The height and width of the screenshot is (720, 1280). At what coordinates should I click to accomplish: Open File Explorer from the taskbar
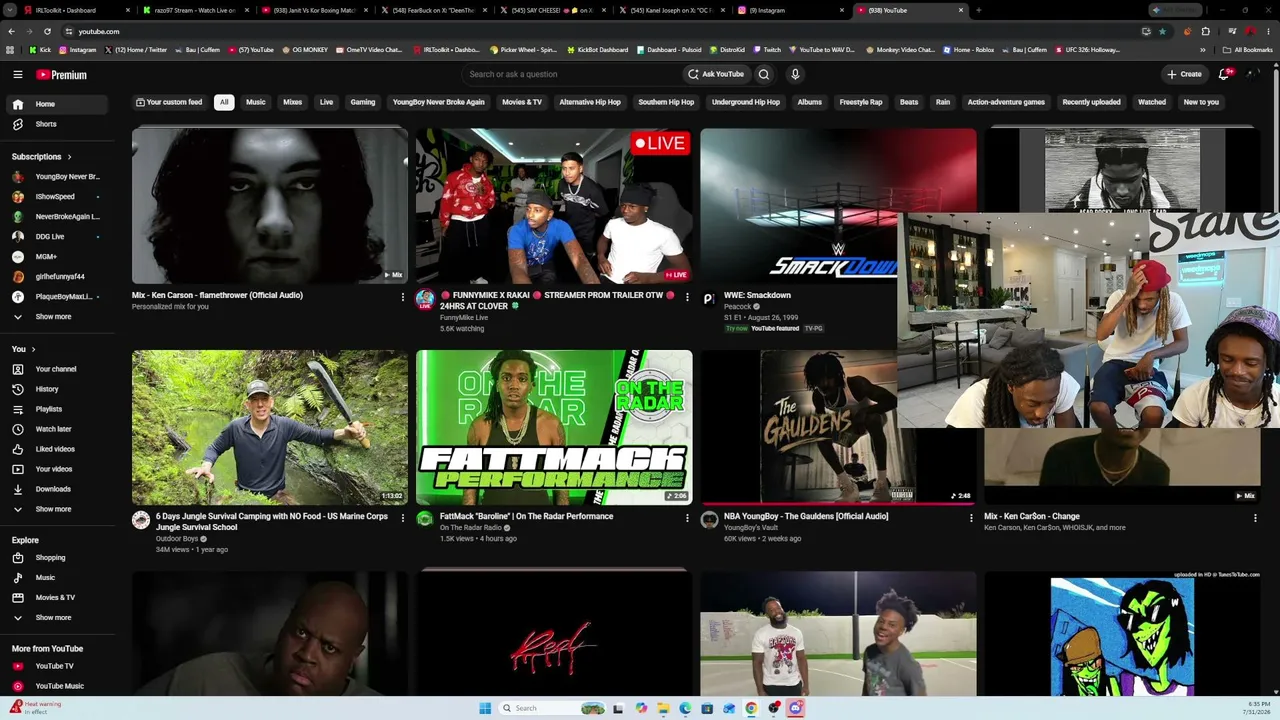point(663,708)
